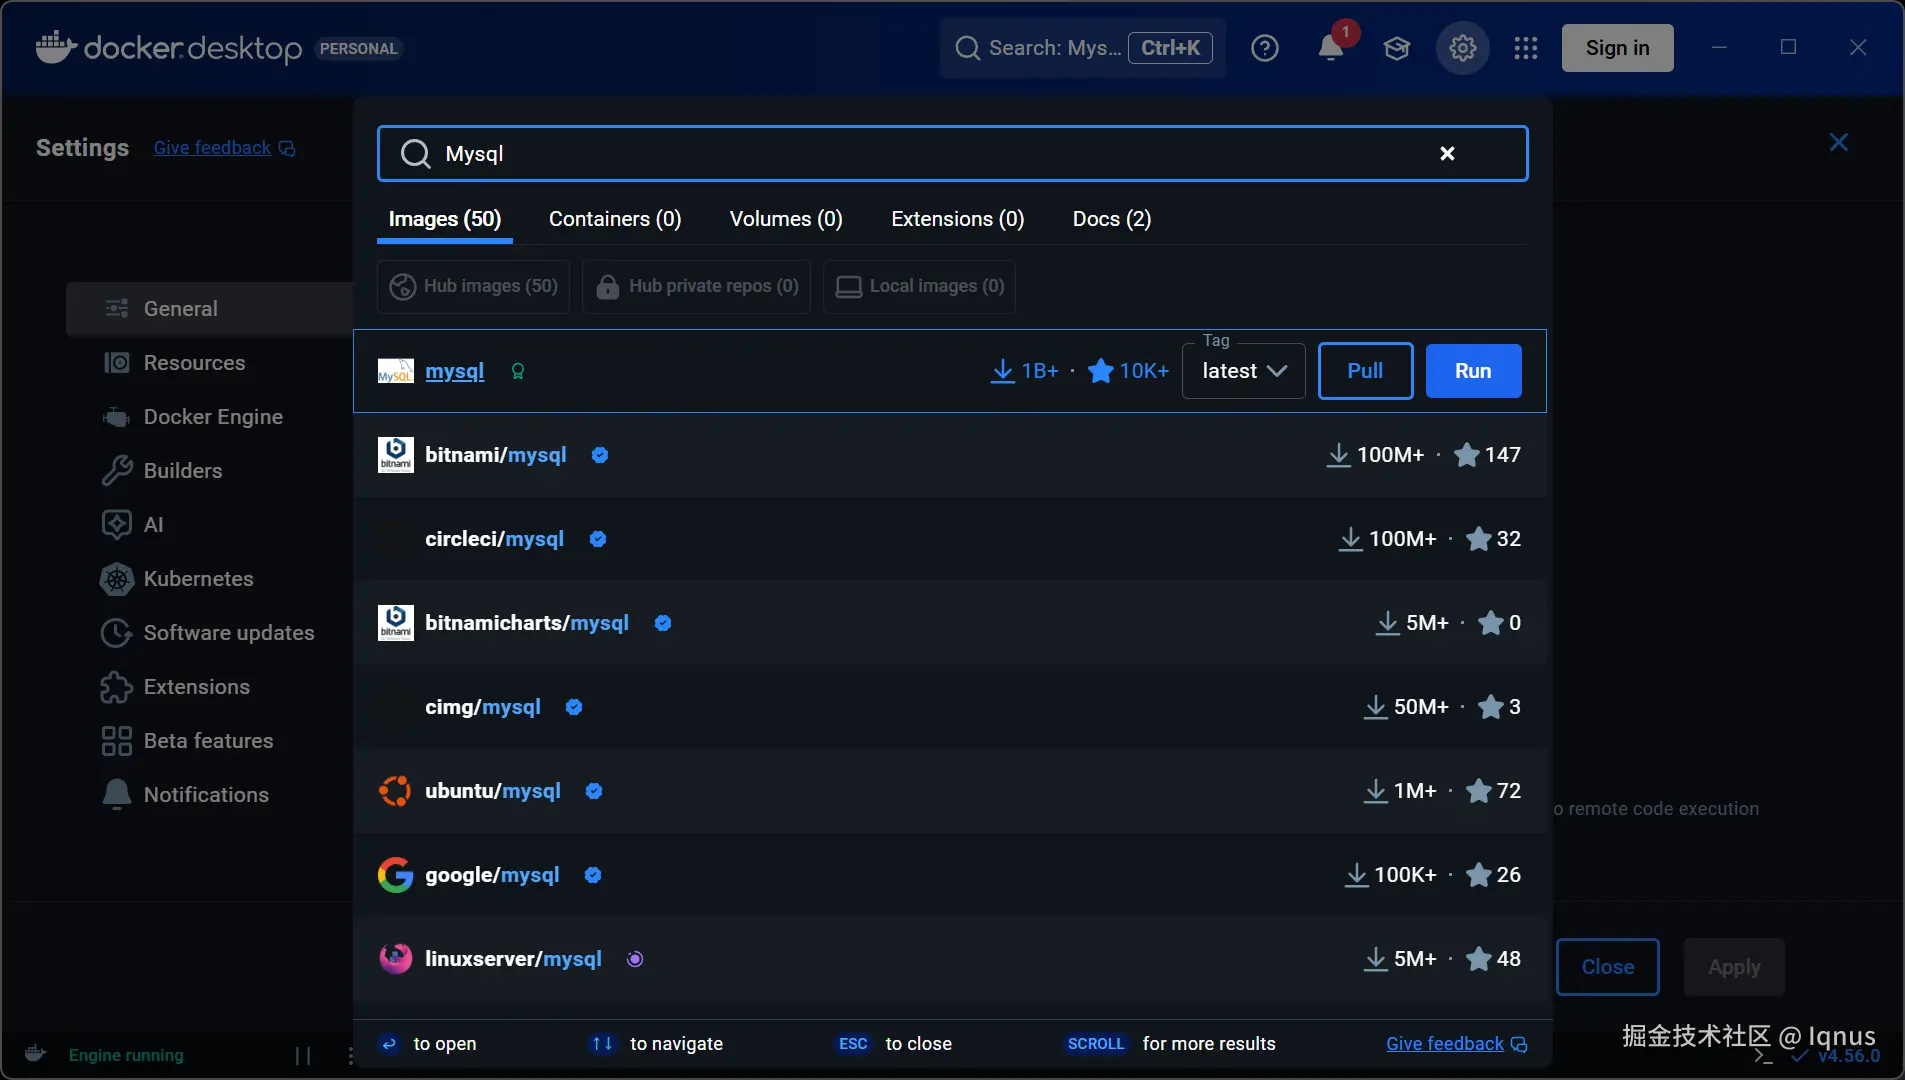The width and height of the screenshot is (1905, 1080).
Task: Pause the Docker engine
Action: 303,1055
